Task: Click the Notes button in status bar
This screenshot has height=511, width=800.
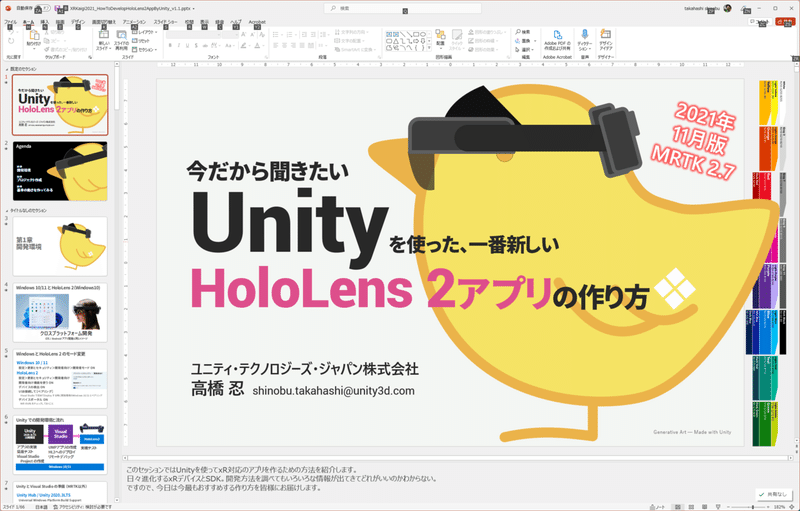Action: (x=657, y=507)
